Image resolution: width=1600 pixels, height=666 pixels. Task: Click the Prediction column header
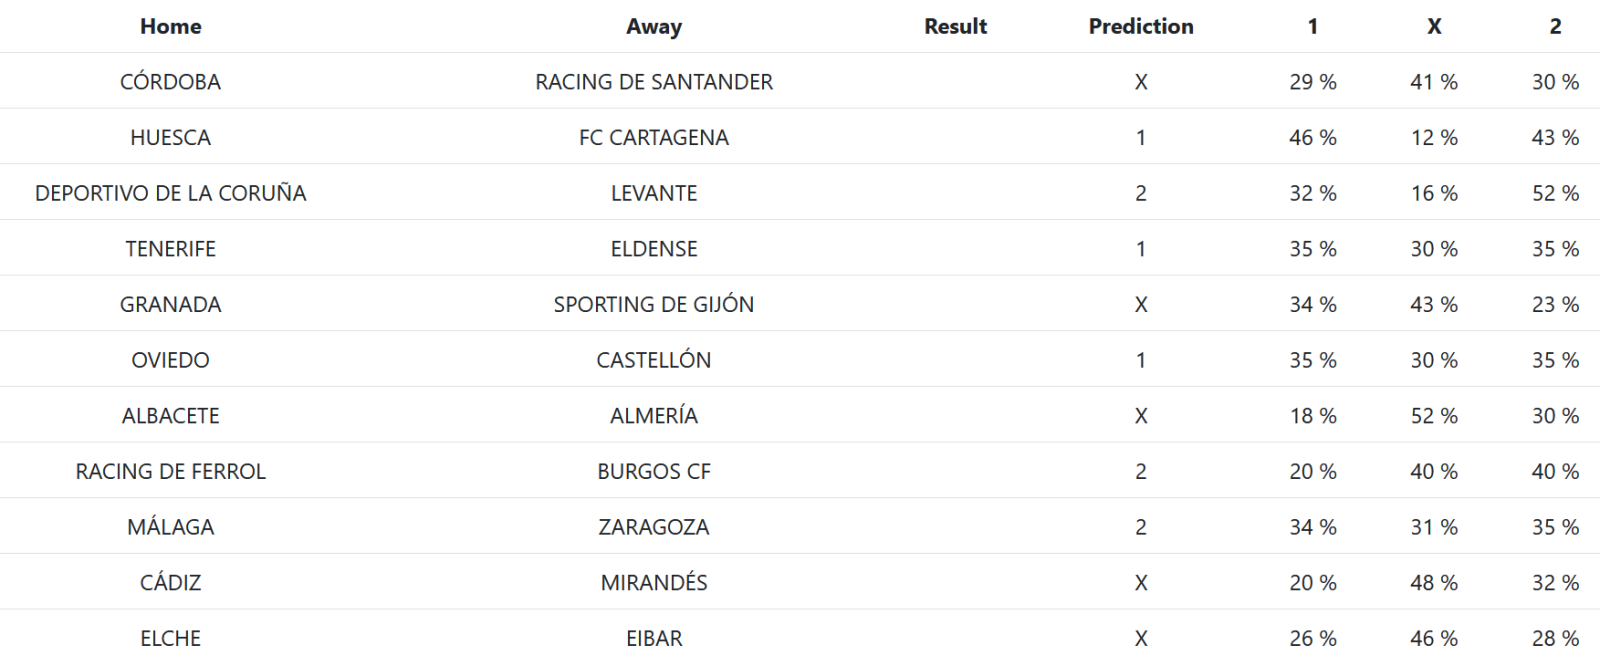click(1141, 27)
